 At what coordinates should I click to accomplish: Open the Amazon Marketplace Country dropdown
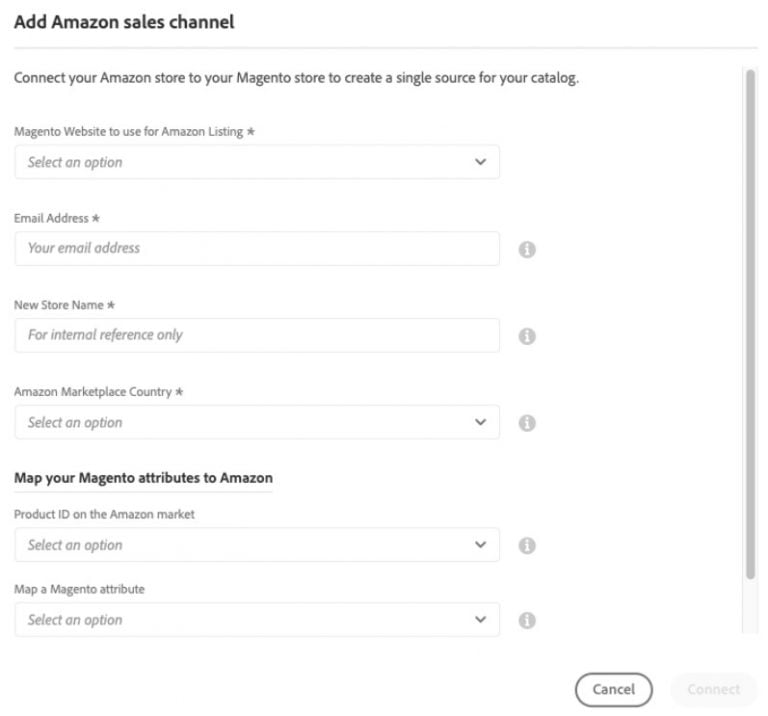257,422
